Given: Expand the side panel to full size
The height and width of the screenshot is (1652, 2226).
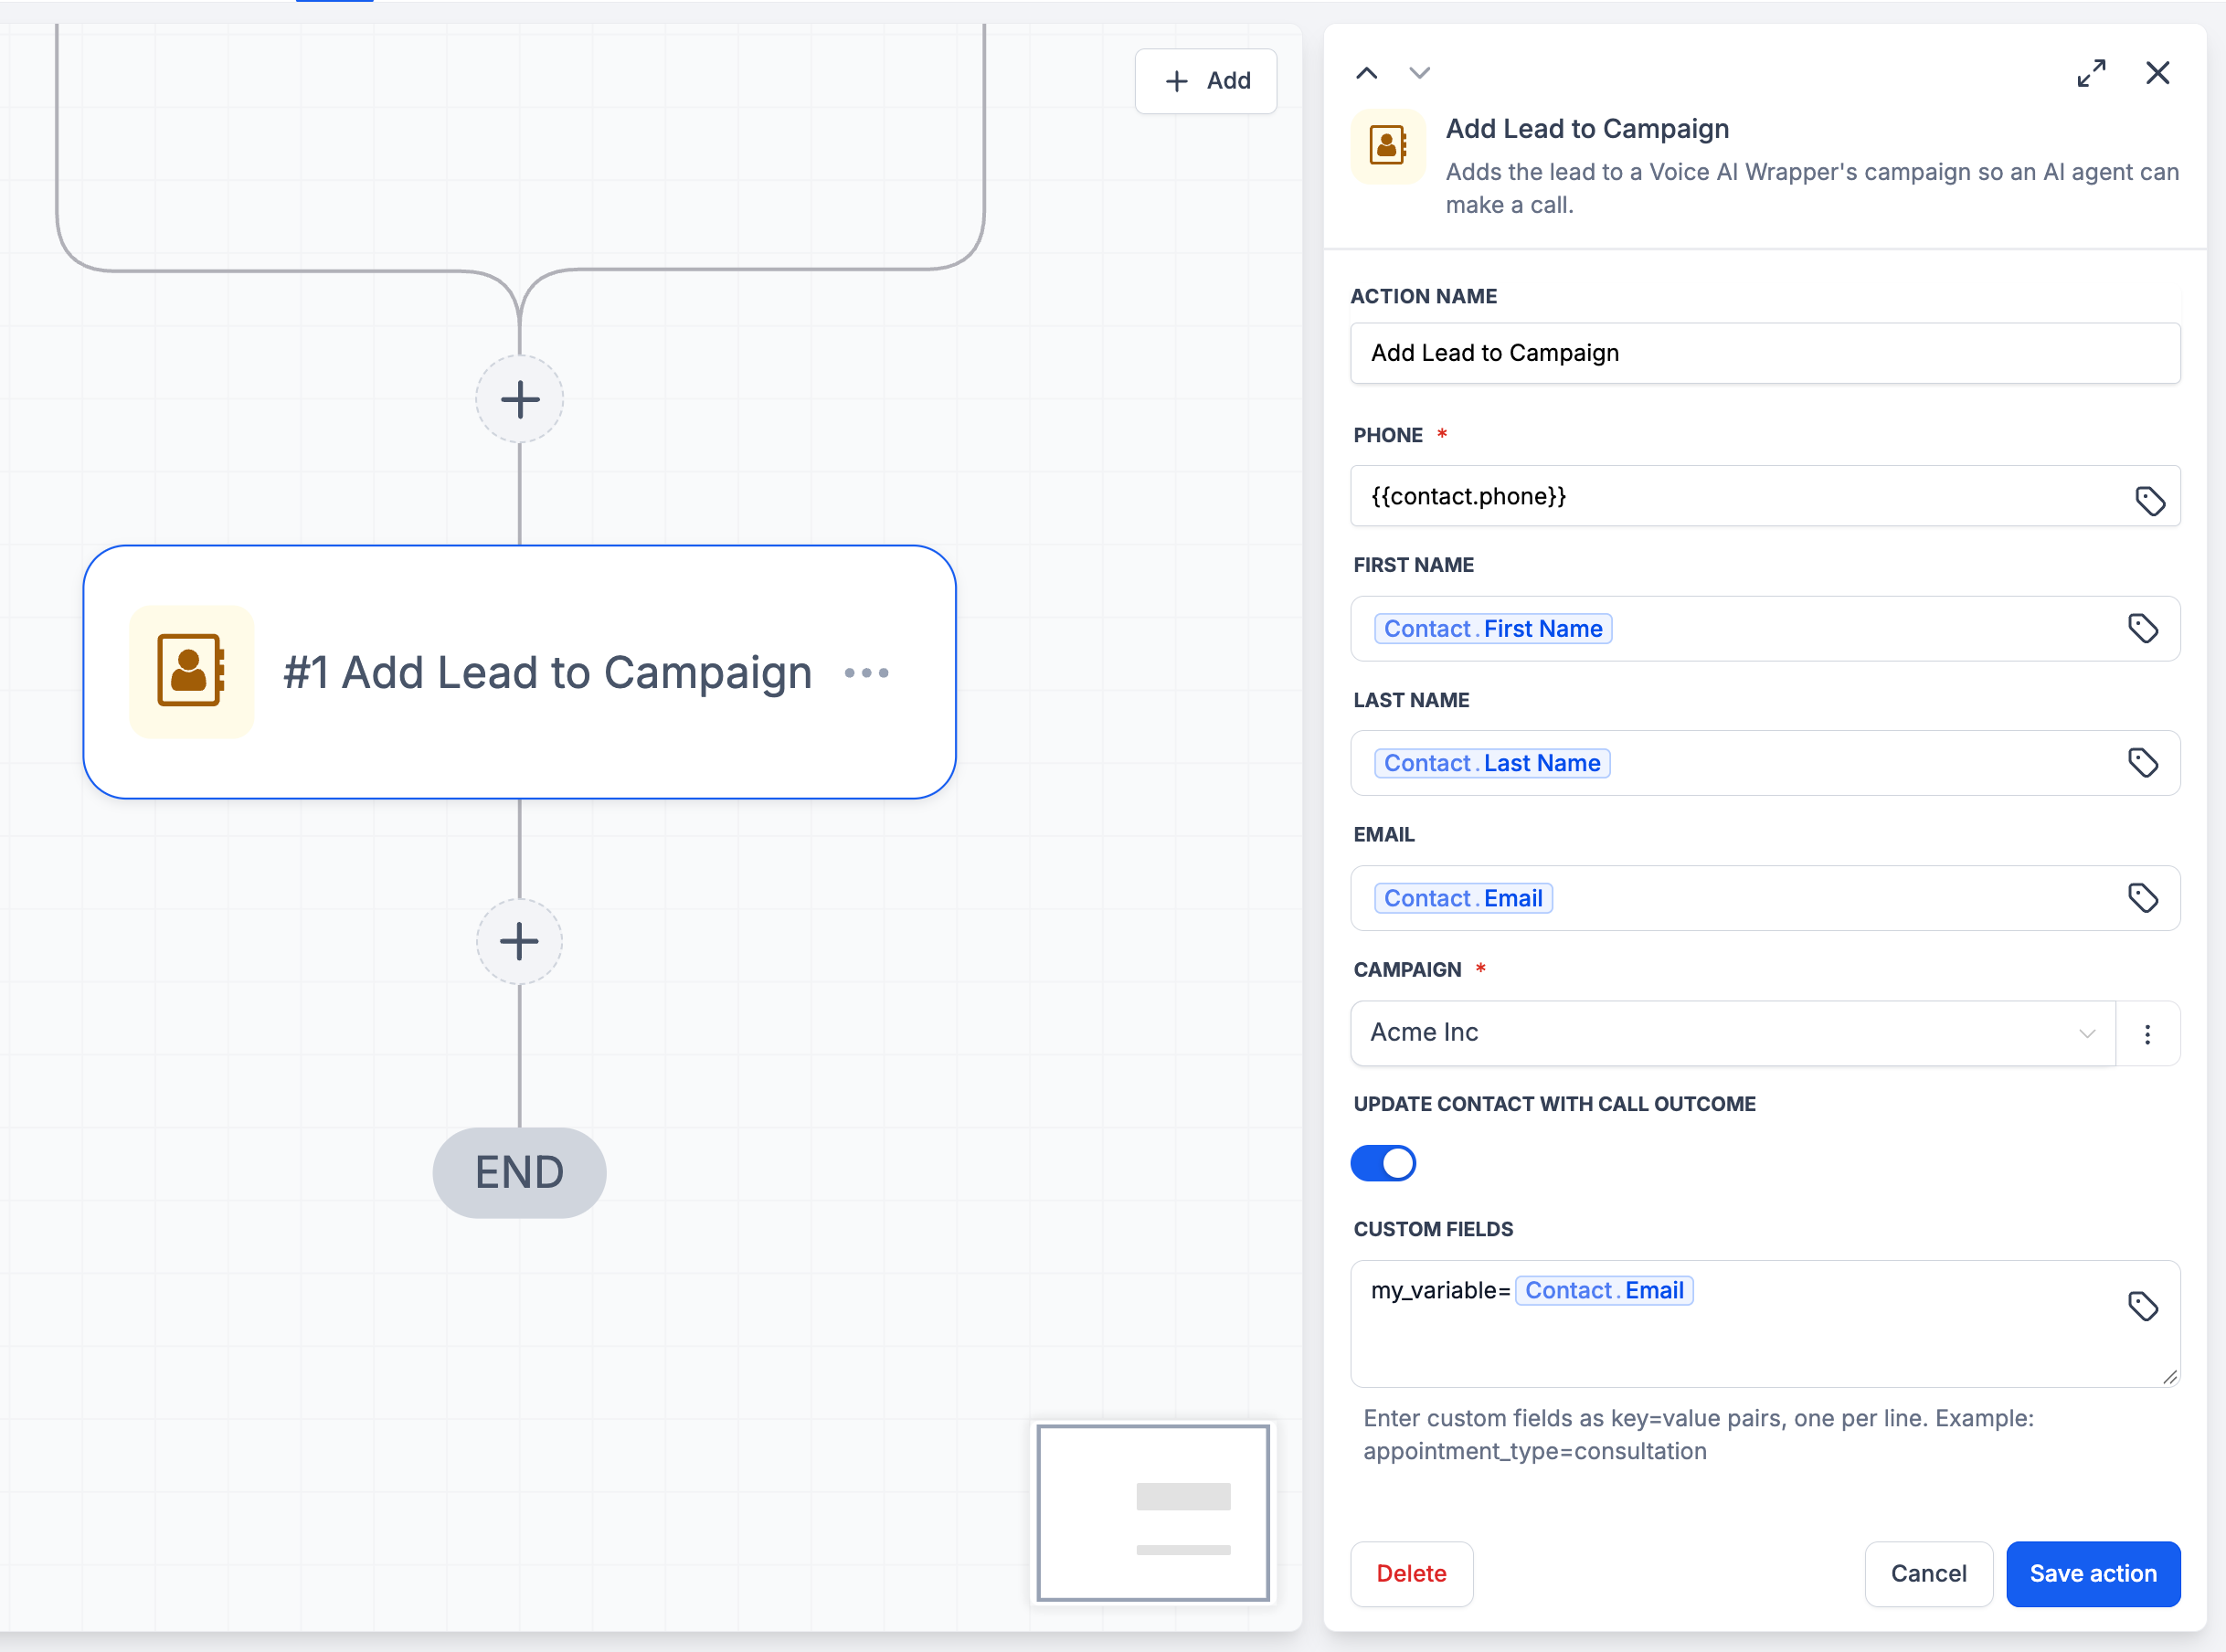Looking at the screenshot, I should (2091, 73).
